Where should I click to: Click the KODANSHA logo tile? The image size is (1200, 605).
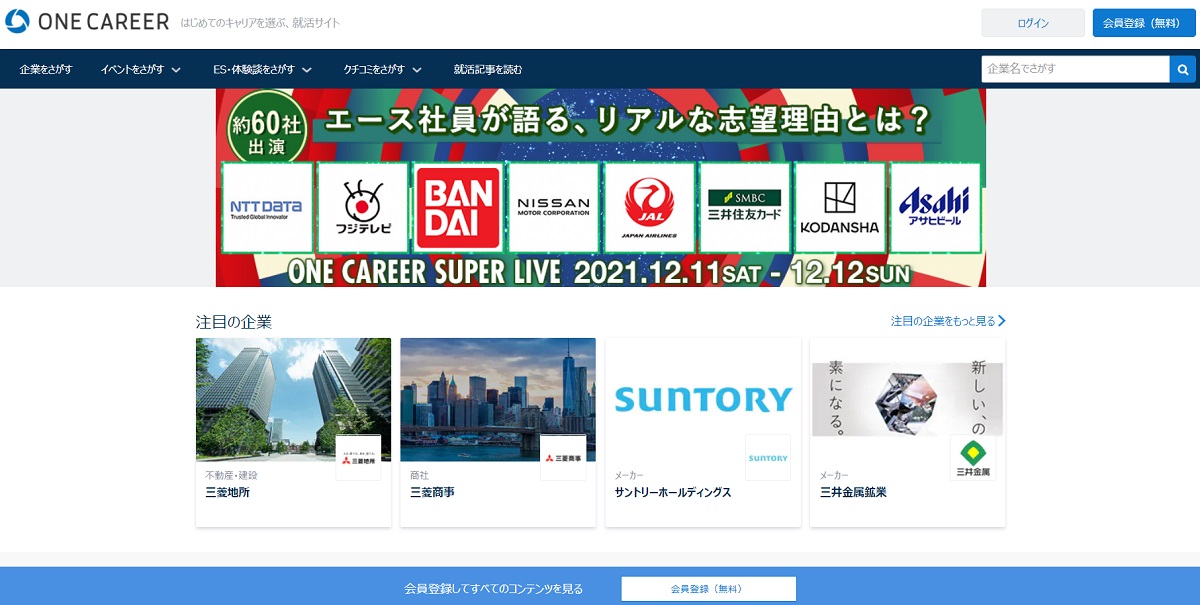840,208
